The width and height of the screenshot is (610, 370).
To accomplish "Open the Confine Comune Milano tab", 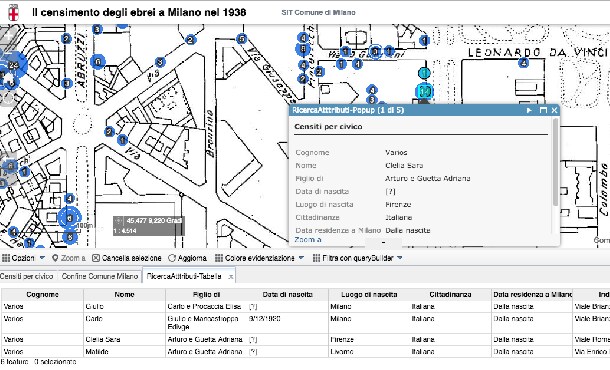I will click(100, 276).
